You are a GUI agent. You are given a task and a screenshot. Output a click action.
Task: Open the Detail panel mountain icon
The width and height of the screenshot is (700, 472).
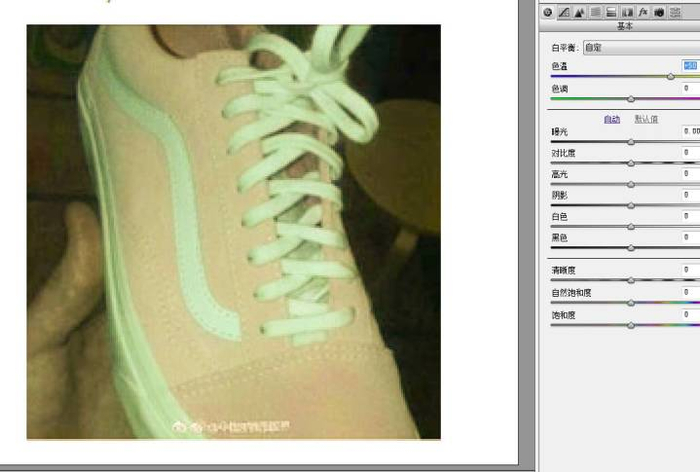point(579,13)
